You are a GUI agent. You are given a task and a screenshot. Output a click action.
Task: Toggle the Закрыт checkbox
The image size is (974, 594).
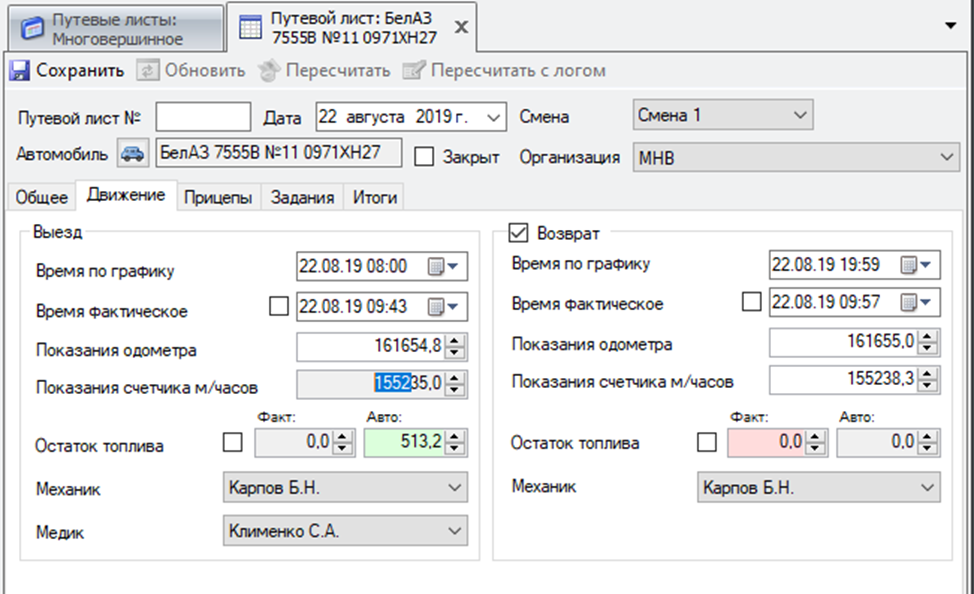pos(424,157)
